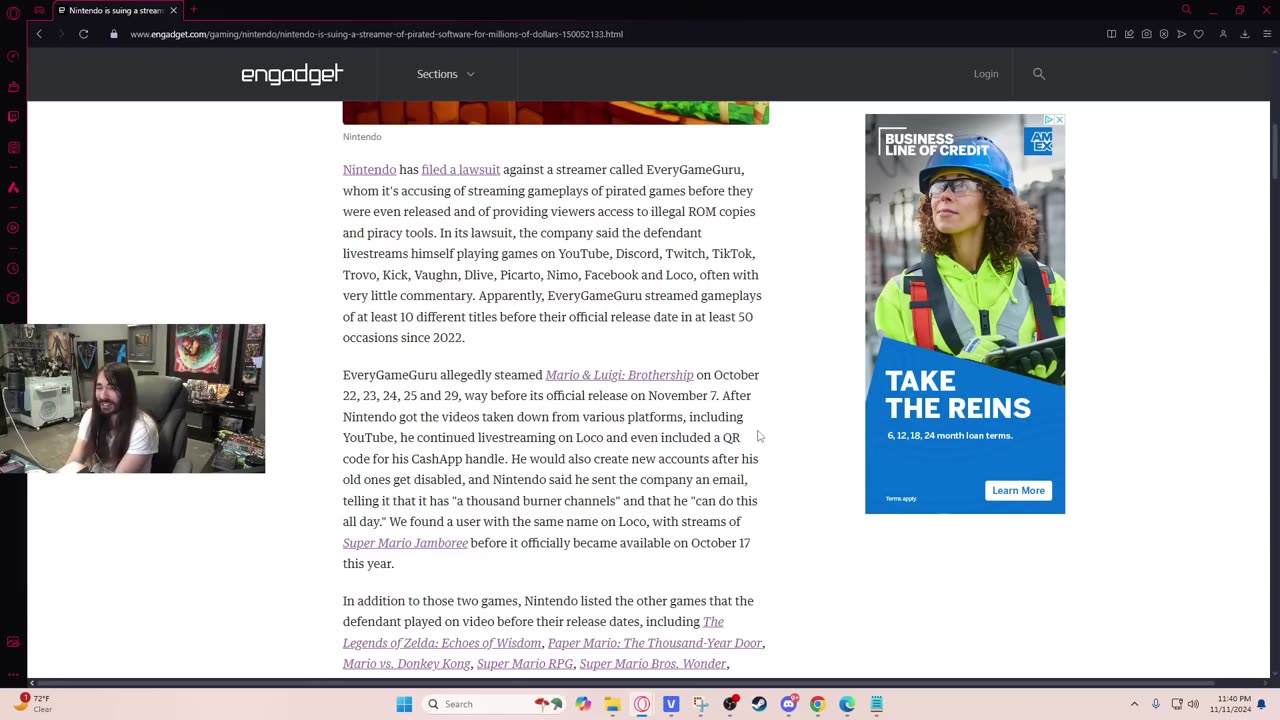Open the weather widget showing 72°F
Image resolution: width=1280 pixels, height=720 pixels.
coord(33,704)
